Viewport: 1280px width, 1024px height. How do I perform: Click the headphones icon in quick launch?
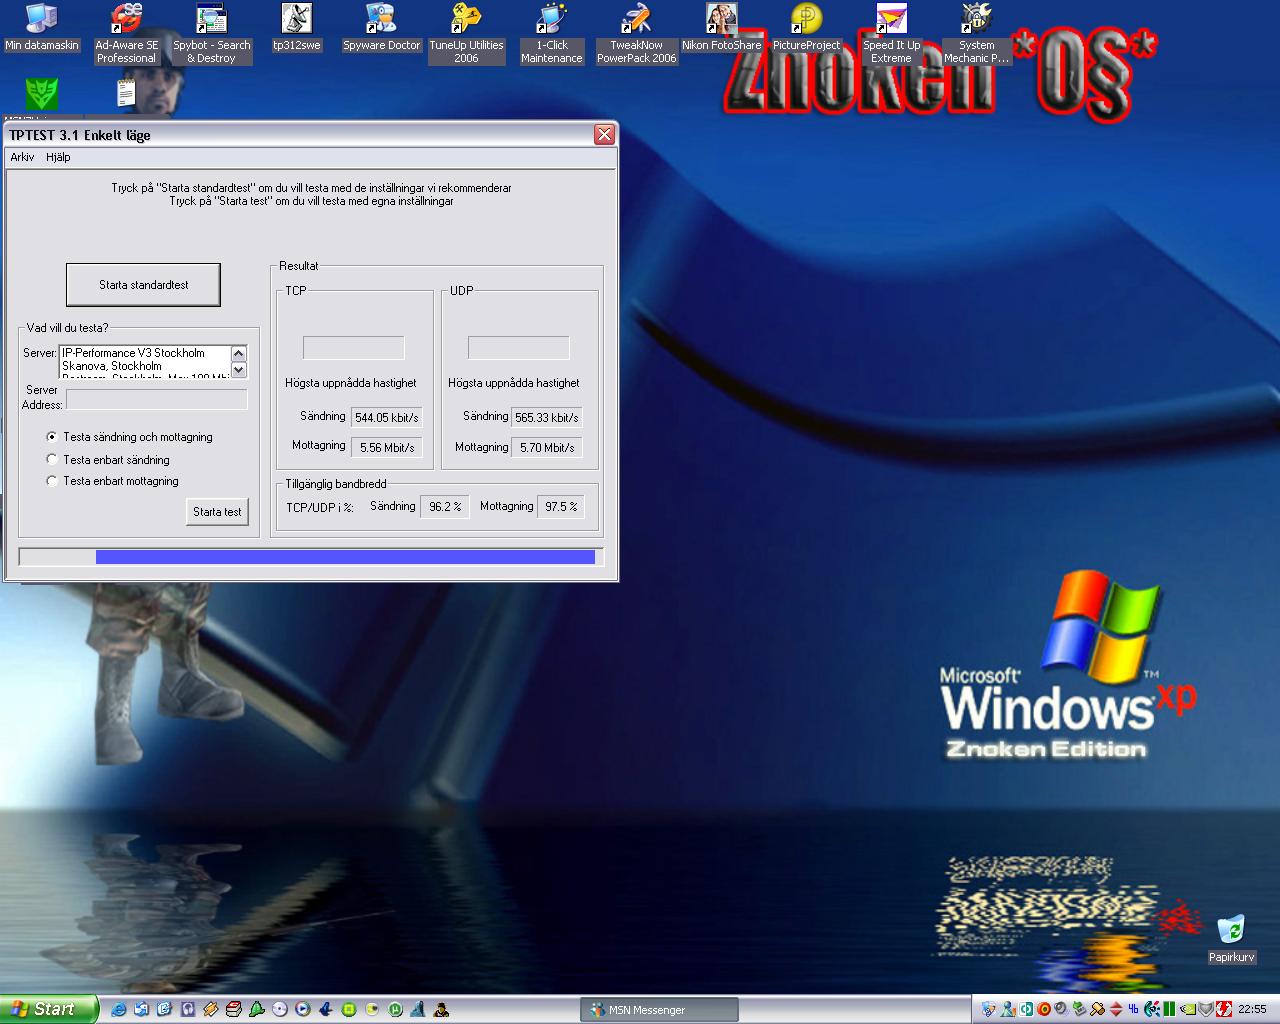pos(187,1009)
